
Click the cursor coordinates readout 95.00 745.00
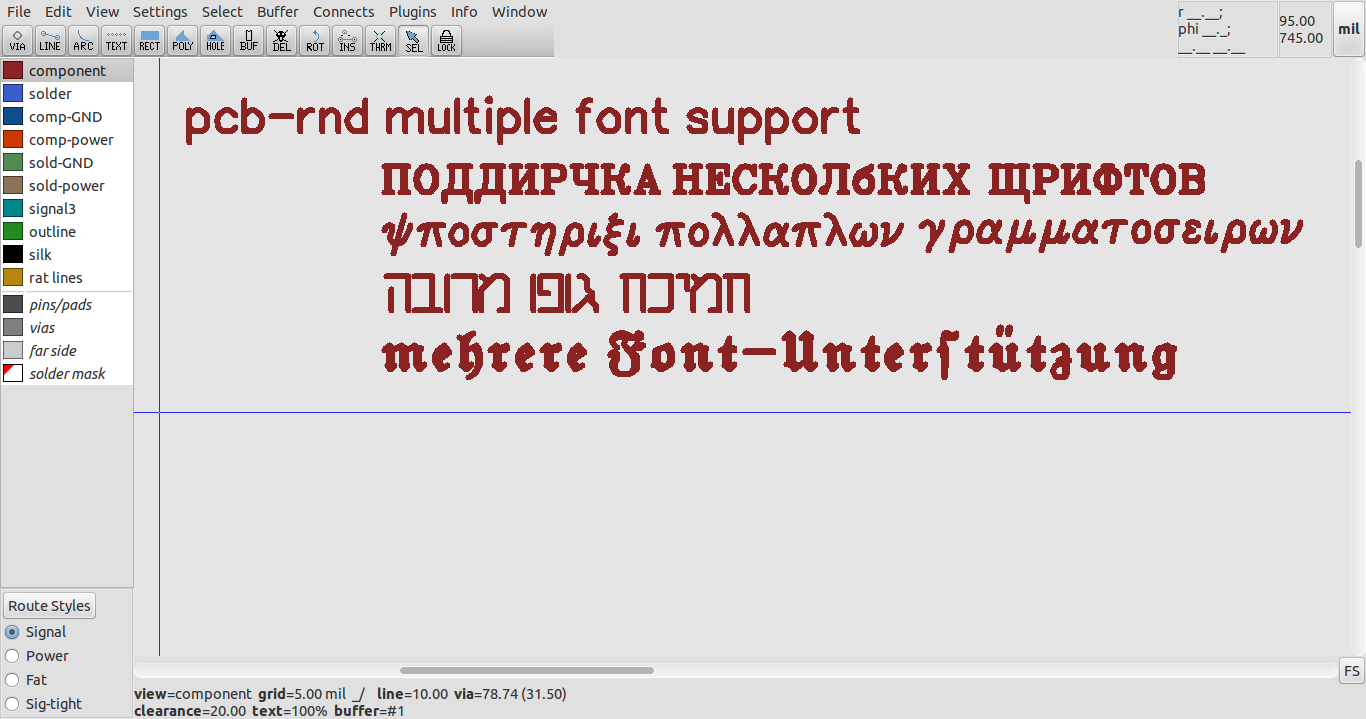point(1304,29)
